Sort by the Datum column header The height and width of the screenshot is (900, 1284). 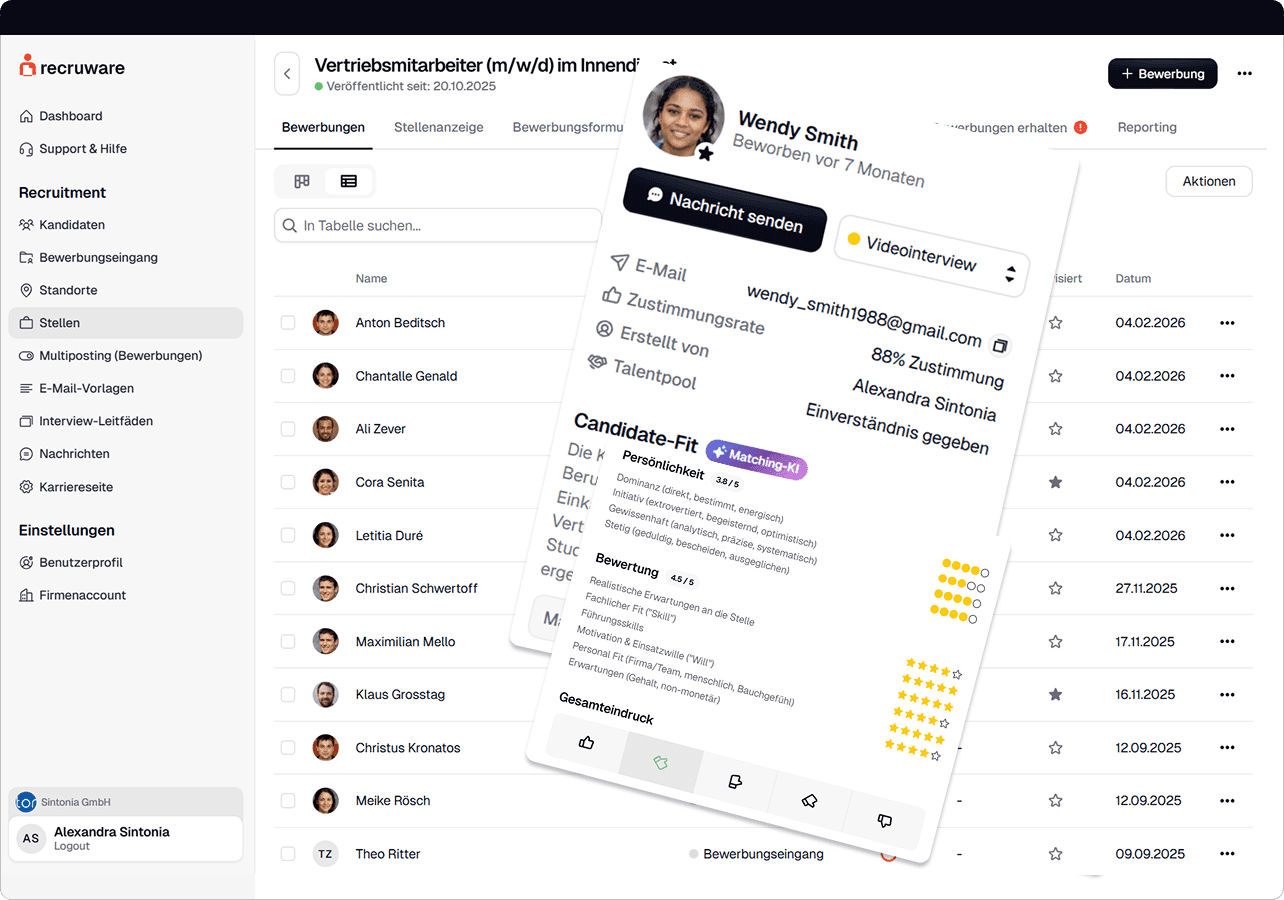[1133, 279]
